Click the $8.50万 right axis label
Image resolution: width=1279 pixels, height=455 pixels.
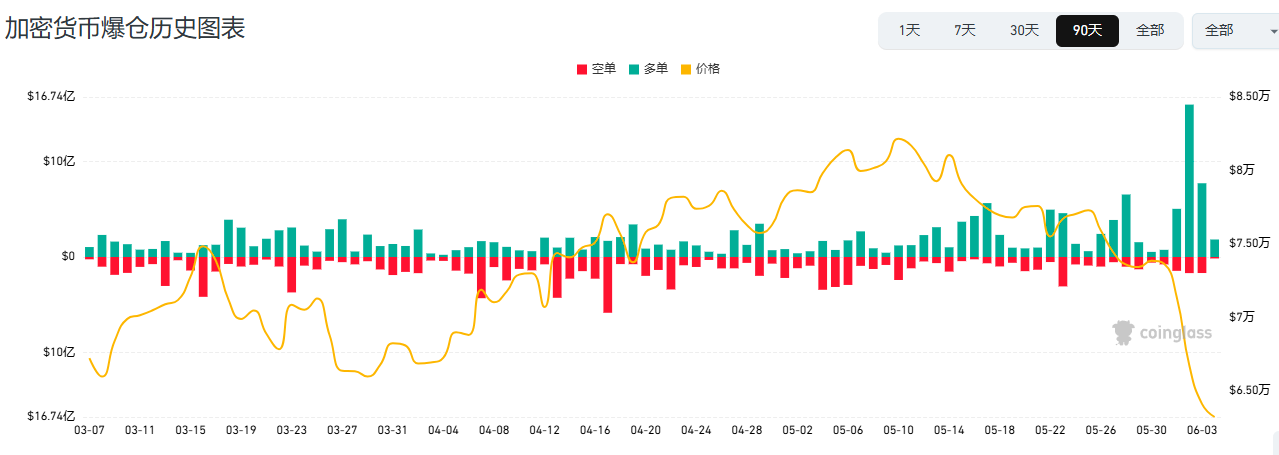(x=1249, y=96)
